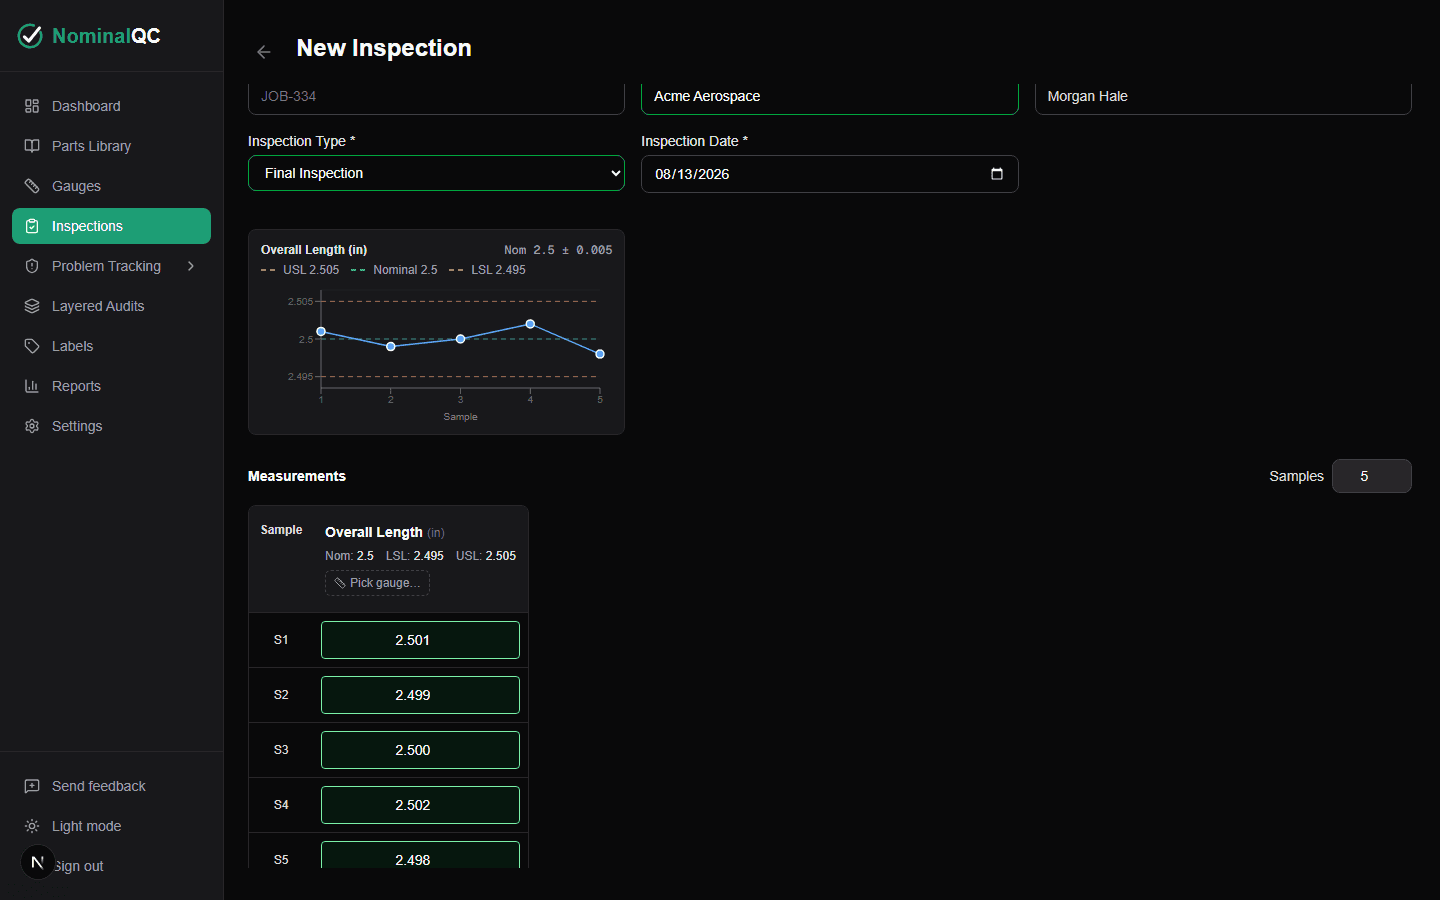
Task: Click the USL 2.505 legend entry
Action: click(300, 270)
